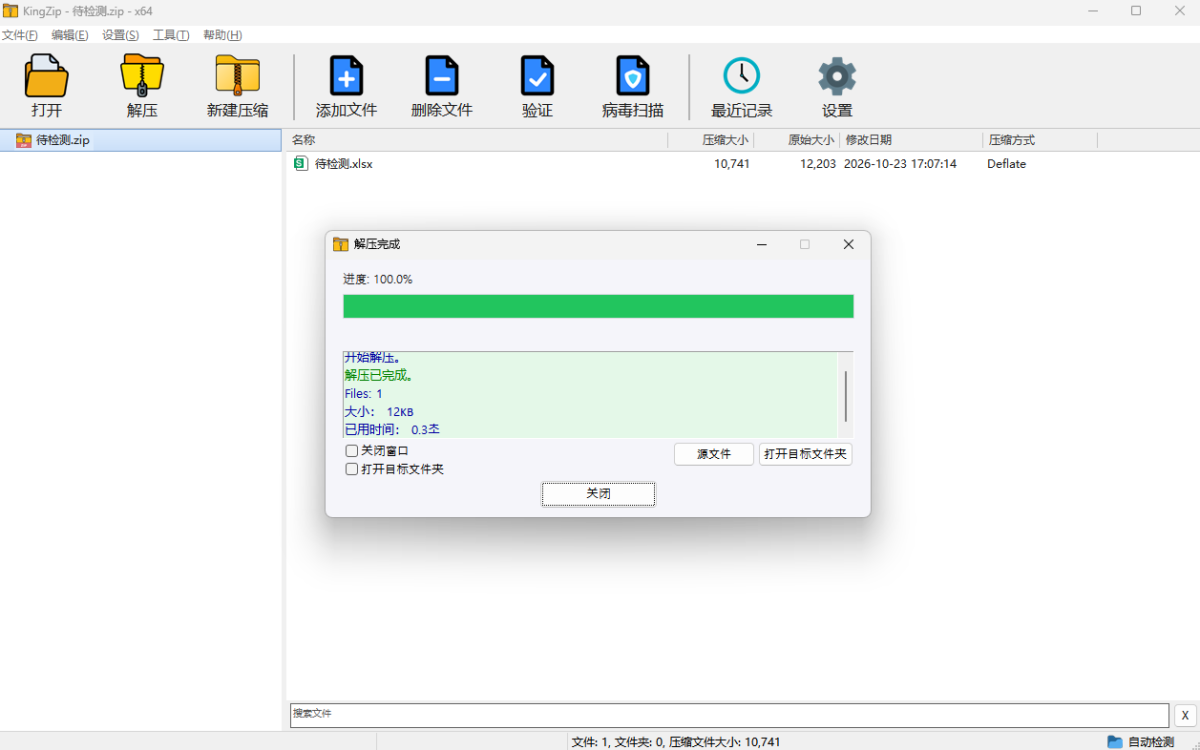The height and width of the screenshot is (750, 1200).
Task: Open the 工具(T) menu
Action: [x=171, y=35]
